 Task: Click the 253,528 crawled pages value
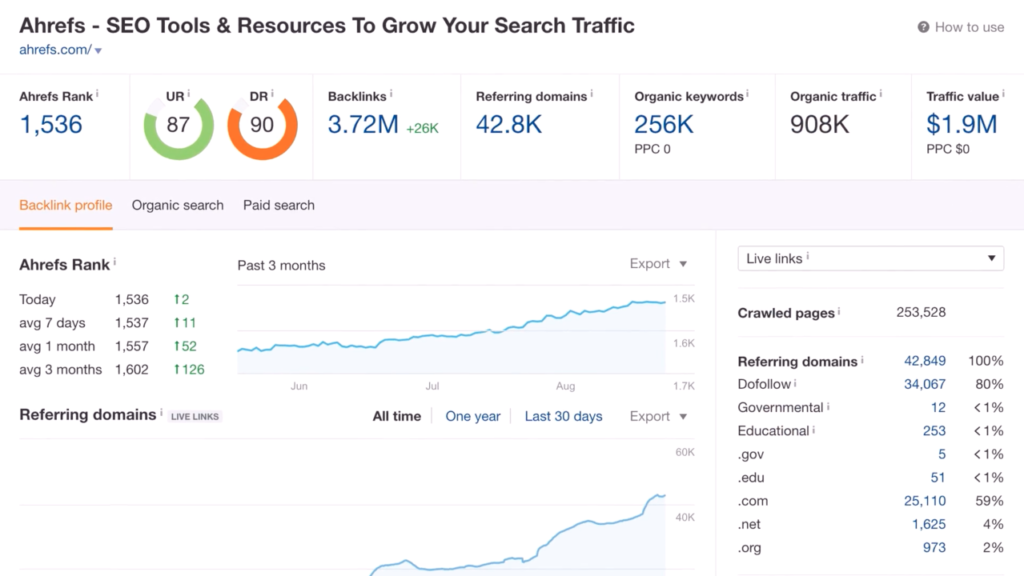921,312
